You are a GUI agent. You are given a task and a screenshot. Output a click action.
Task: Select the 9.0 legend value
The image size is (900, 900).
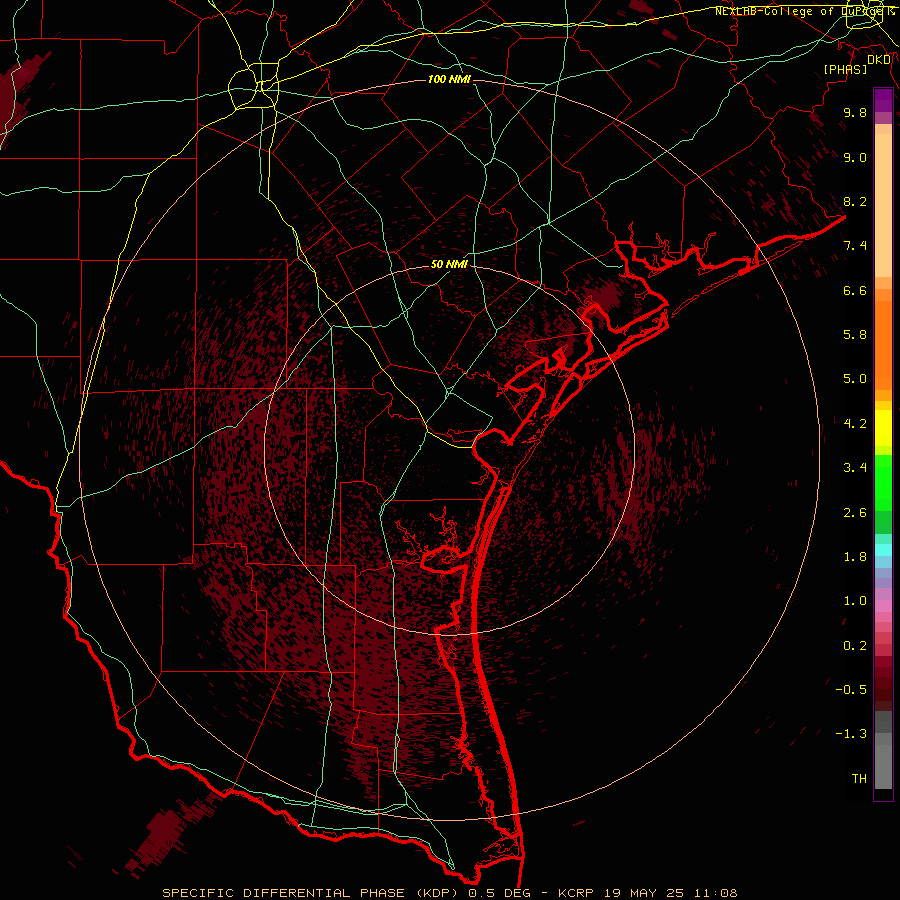coord(855,157)
